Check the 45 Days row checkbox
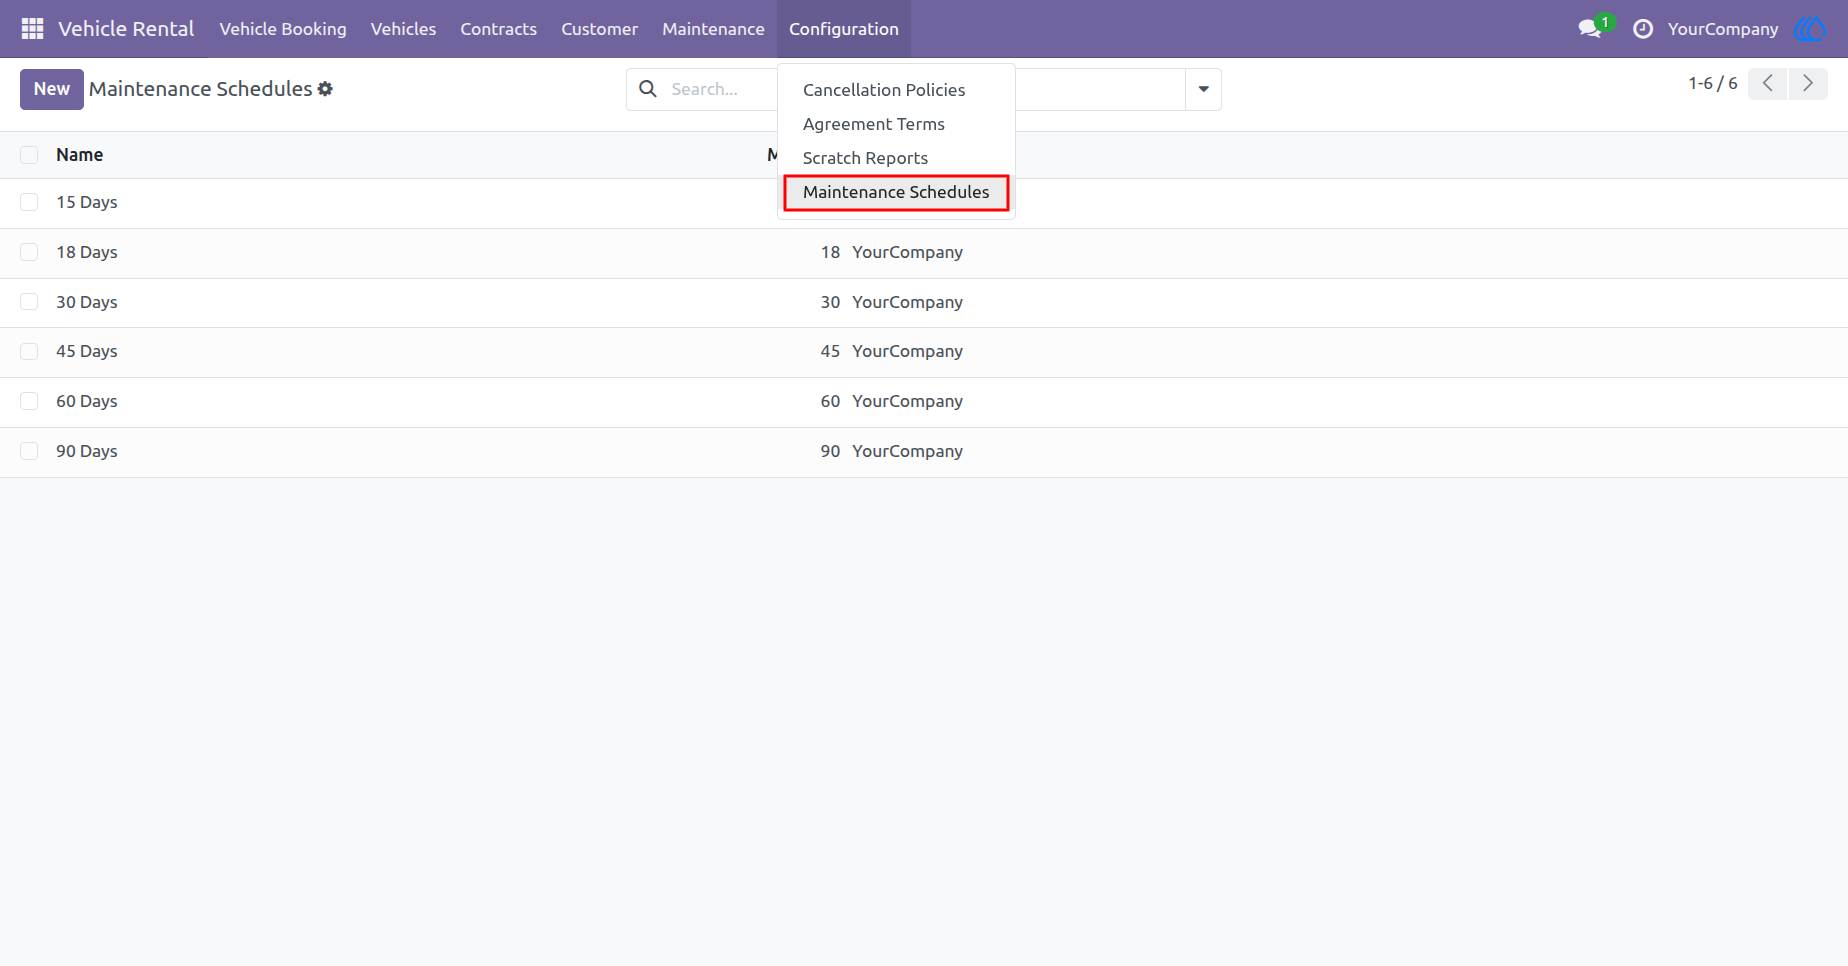The image size is (1848, 966). coord(29,351)
